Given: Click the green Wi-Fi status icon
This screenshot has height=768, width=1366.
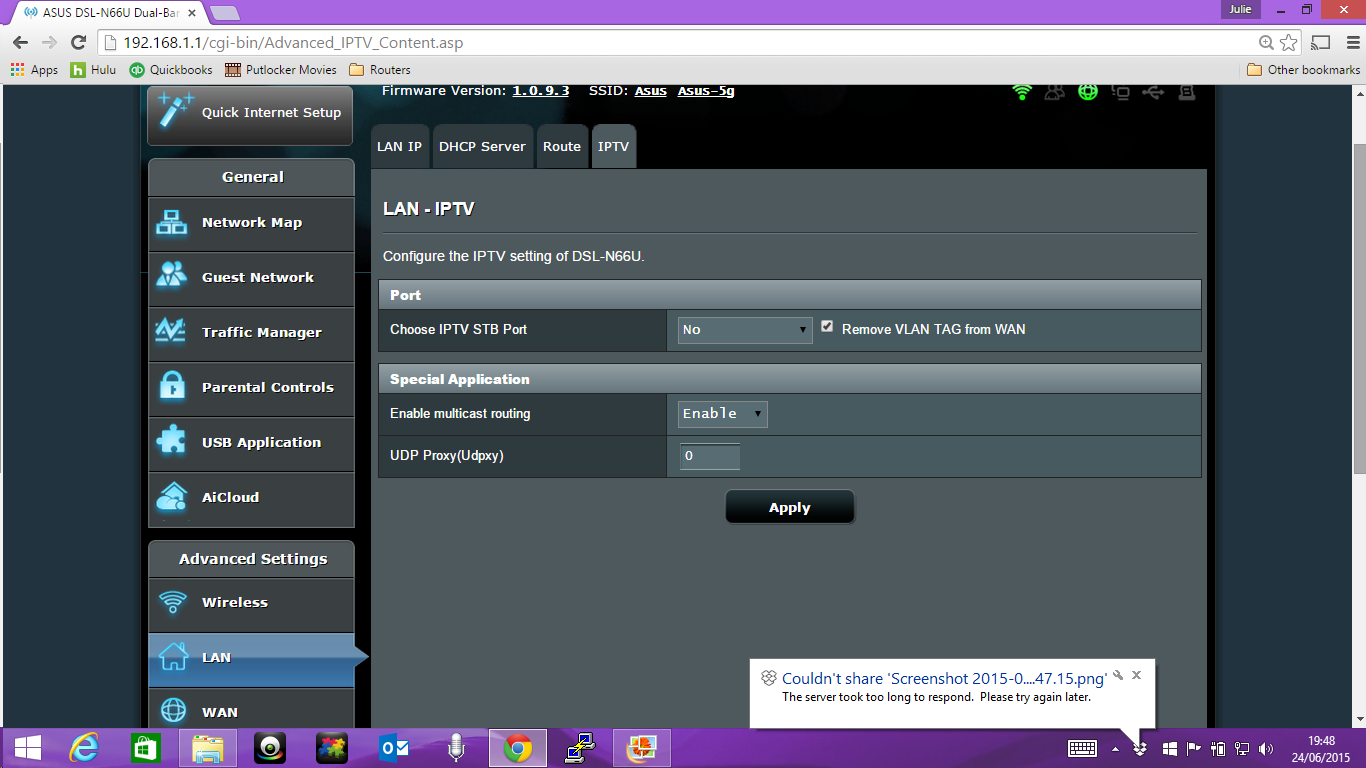Looking at the screenshot, I should pos(1021,92).
